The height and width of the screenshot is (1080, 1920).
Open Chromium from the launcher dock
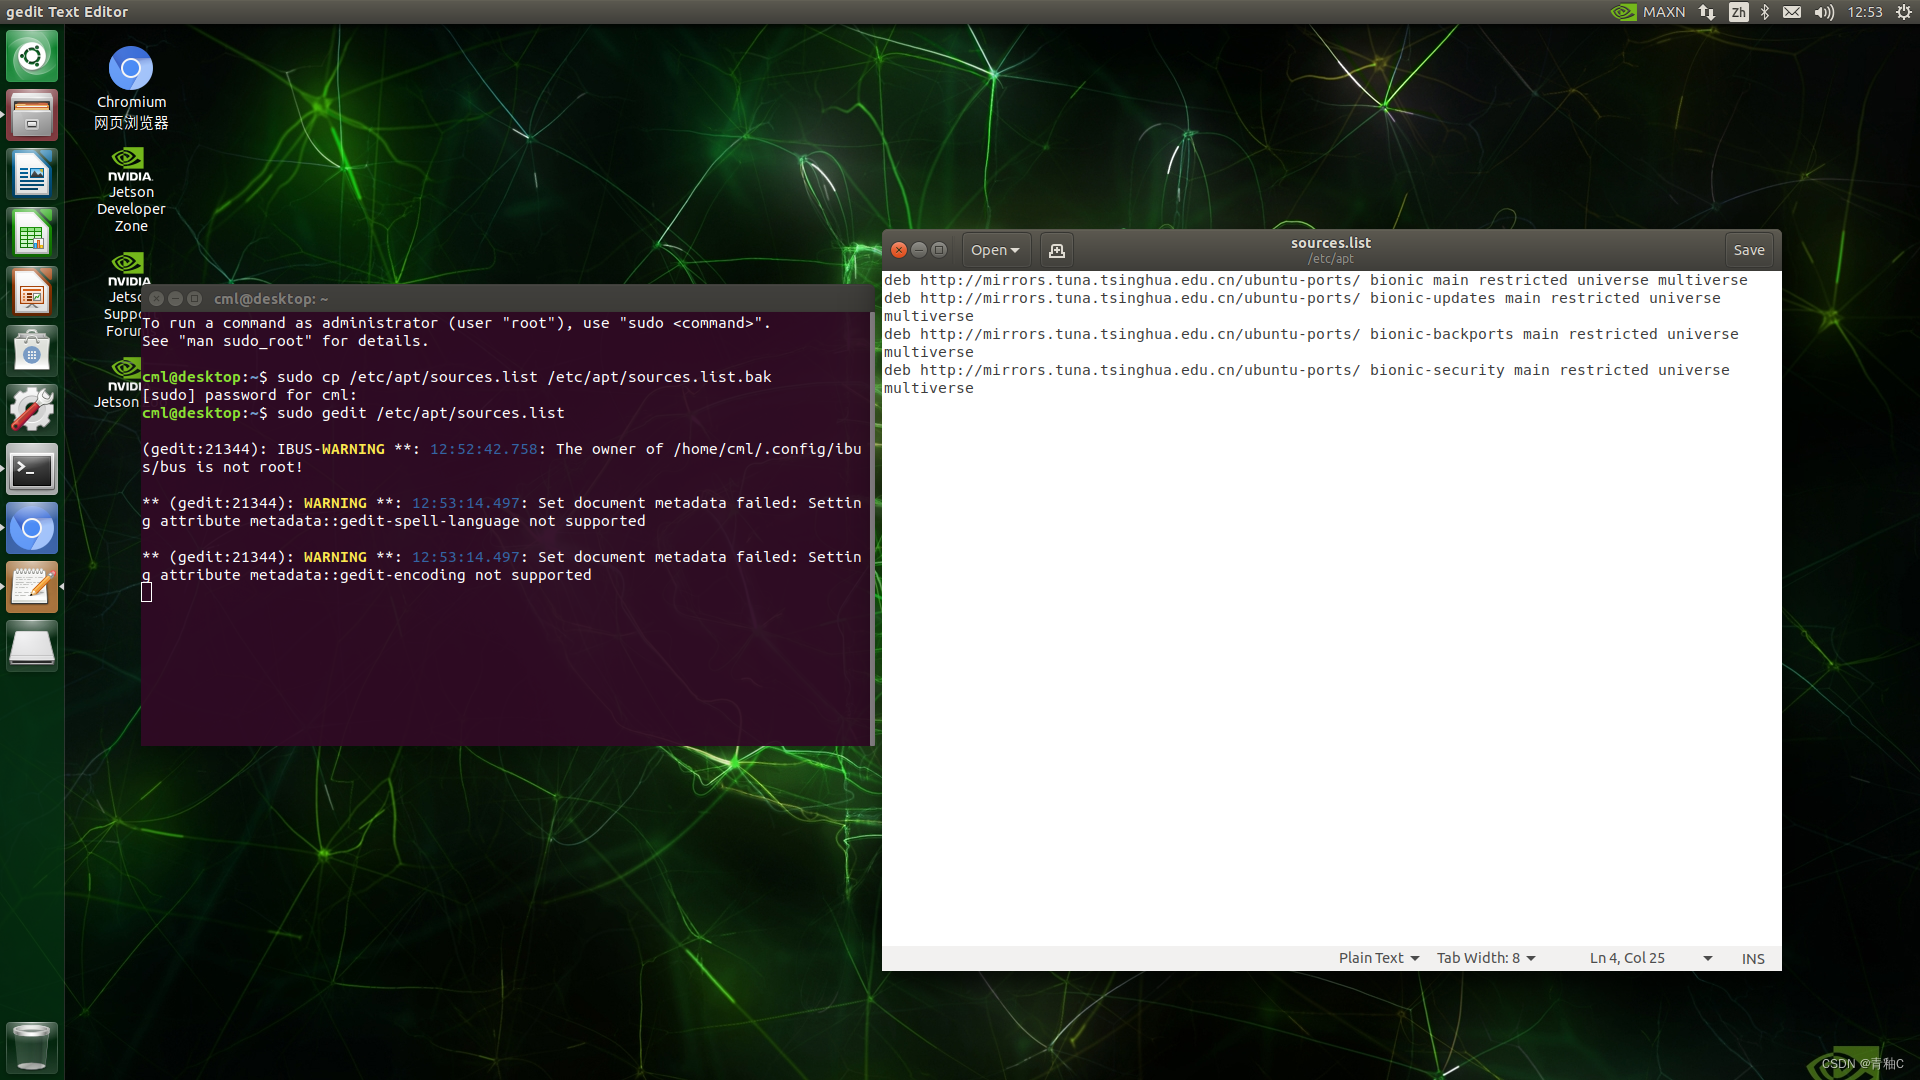32,528
